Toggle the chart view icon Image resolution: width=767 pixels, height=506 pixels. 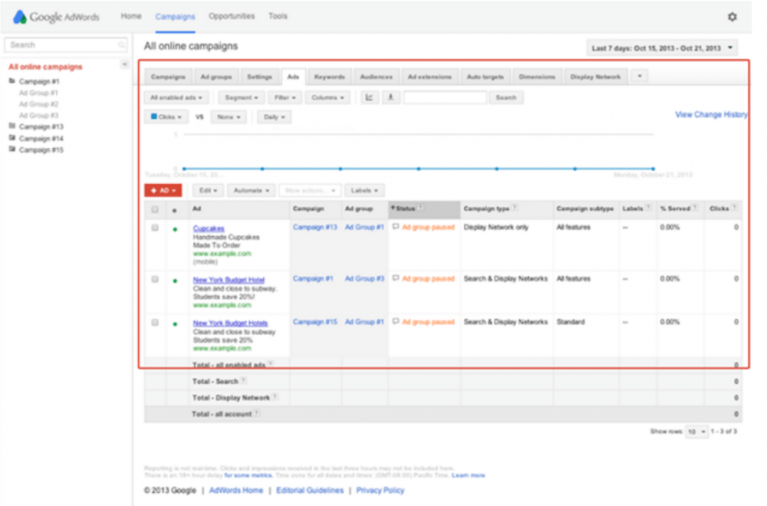click(x=369, y=97)
